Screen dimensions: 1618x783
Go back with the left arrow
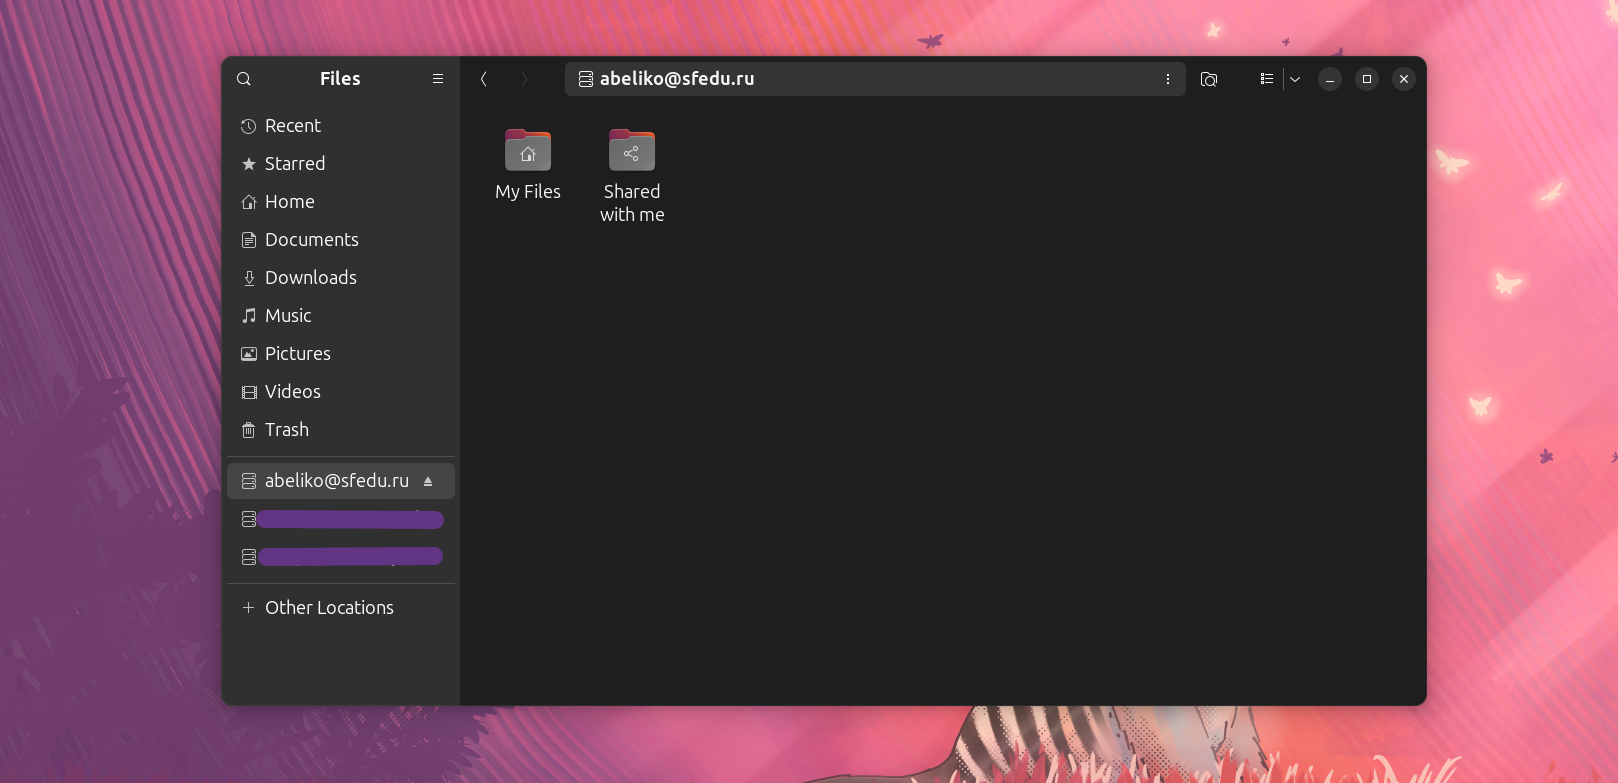(484, 79)
